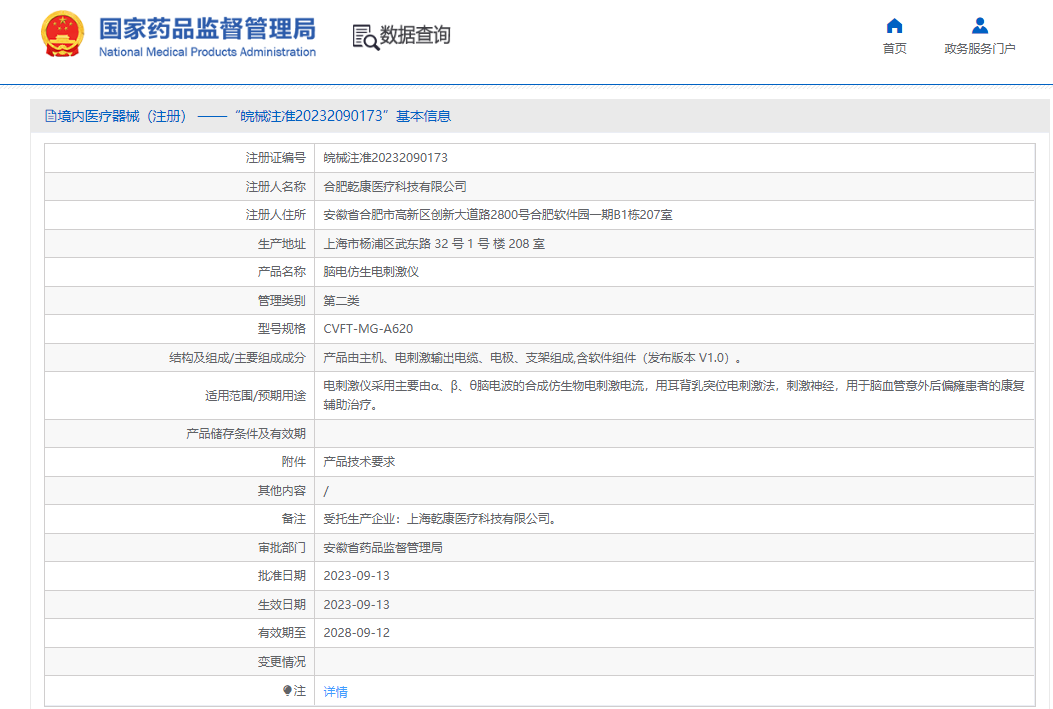The width and height of the screenshot is (1053, 709).
Task: Select structure text 产品由主机、电刺激输出电缆
Action: tap(533, 358)
